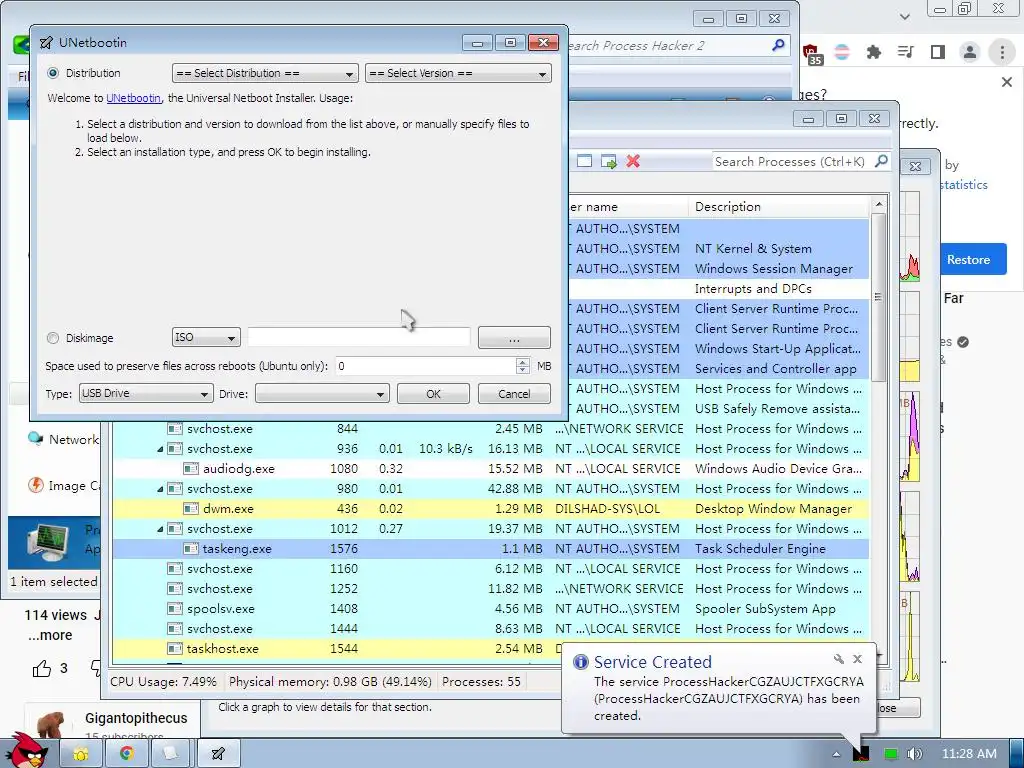Screen dimensions: 1024x768
Task: Click the Angry Birds start button
Action: pyautogui.click(x=26, y=751)
